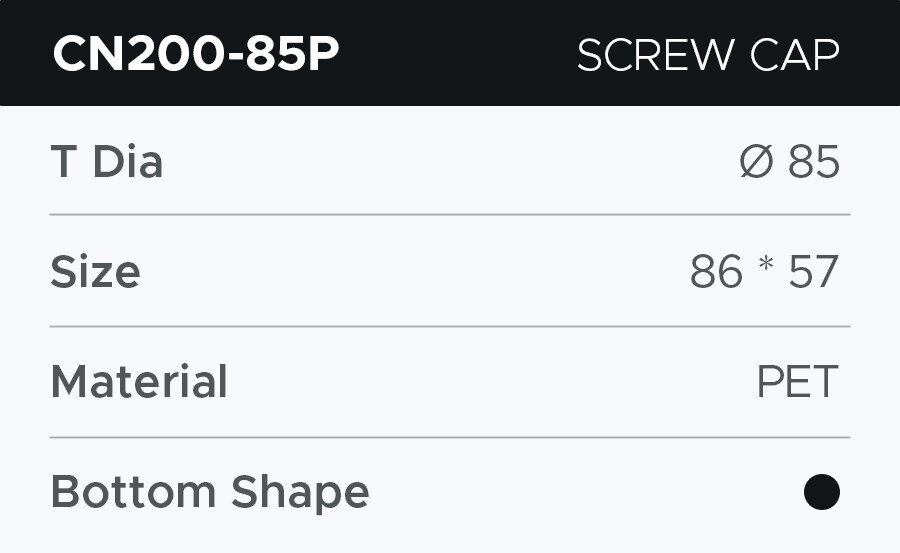Image resolution: width=900 pixels, height=553 pixels.
Task: Click the asterisk in the Size value
Action: 766,268
